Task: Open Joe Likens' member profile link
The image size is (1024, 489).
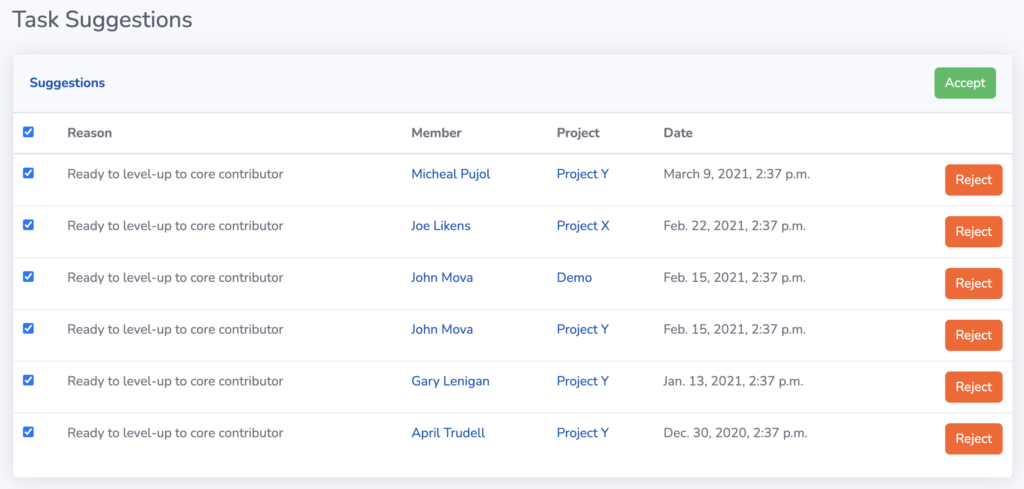Action: tap(441, 226)
